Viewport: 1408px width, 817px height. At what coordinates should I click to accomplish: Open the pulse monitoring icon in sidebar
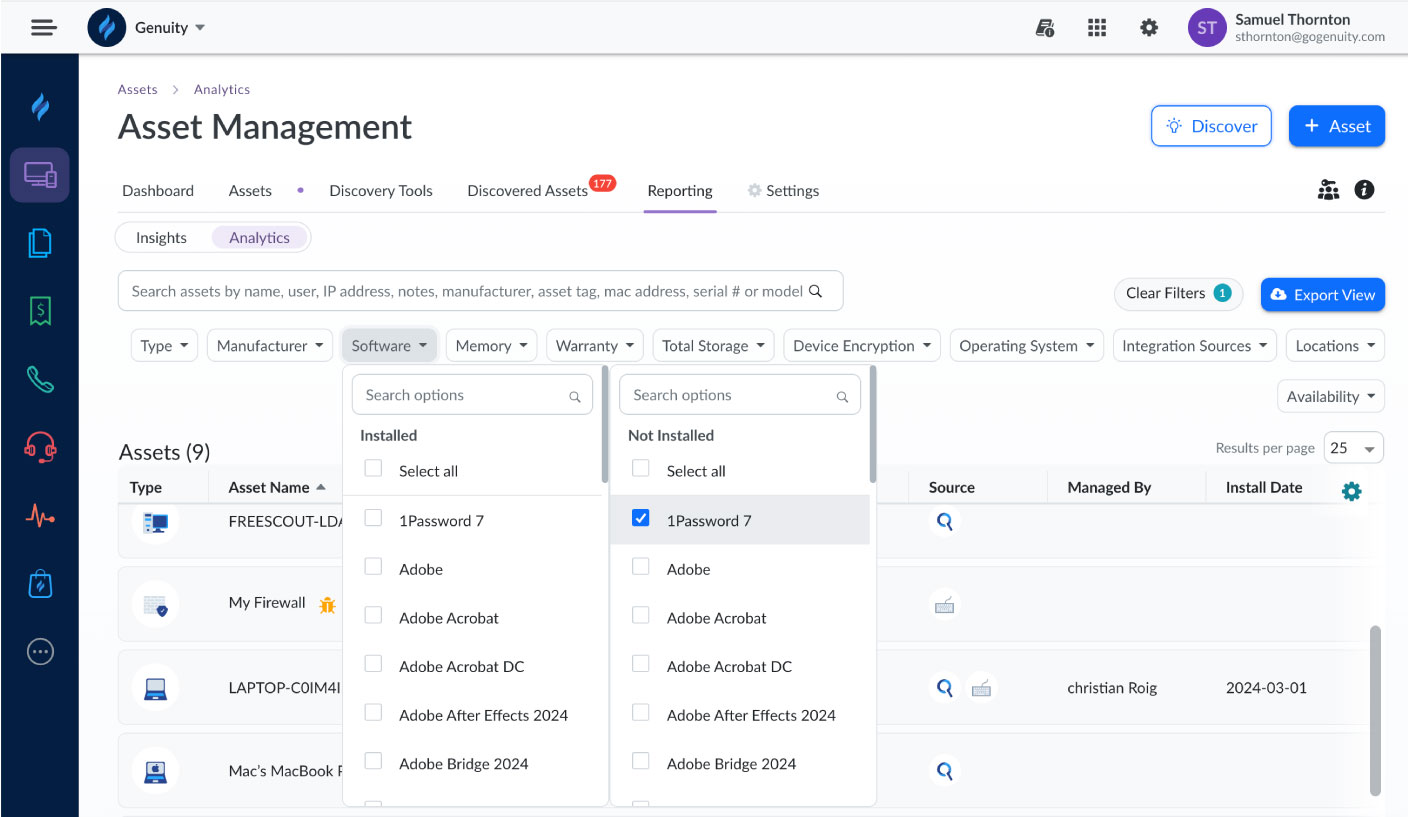[x=40, y=516]
